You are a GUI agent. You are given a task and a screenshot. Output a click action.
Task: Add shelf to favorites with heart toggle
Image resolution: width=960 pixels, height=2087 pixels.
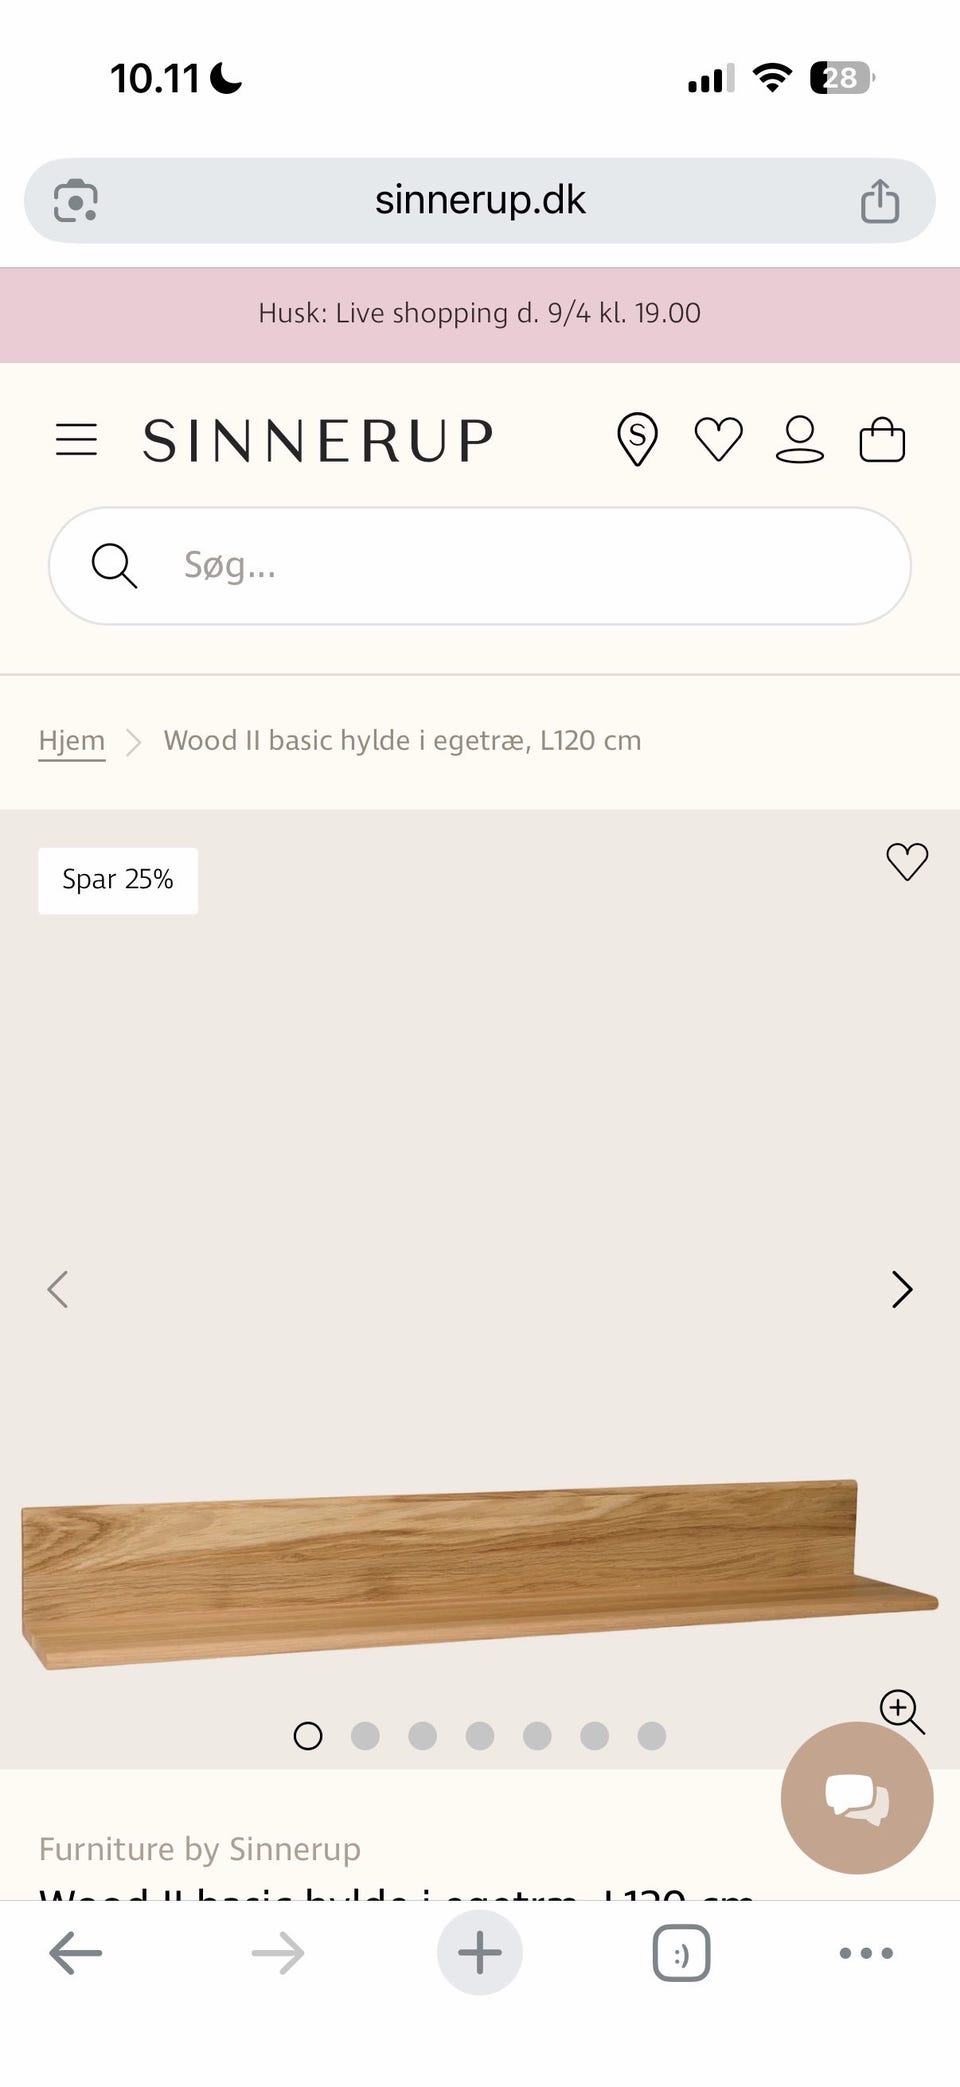coord(907,862)
